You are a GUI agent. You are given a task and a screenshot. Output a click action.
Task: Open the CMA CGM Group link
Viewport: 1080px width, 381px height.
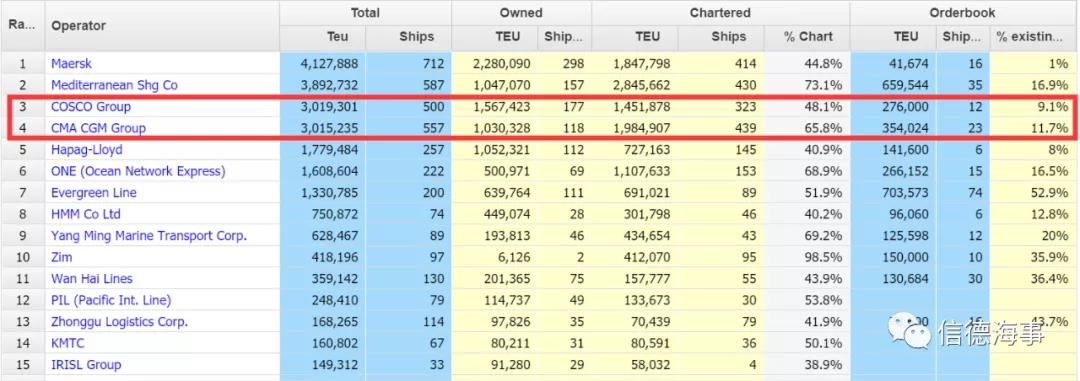(98, 128)
